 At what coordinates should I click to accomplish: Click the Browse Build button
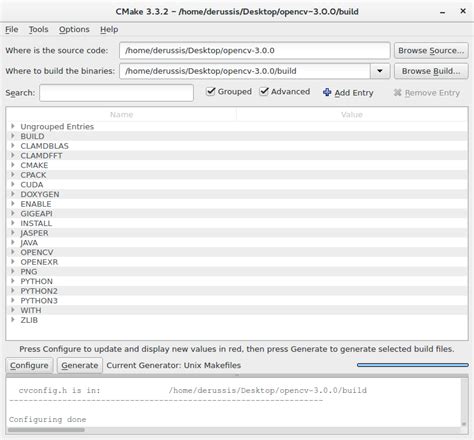pos(431,71)
